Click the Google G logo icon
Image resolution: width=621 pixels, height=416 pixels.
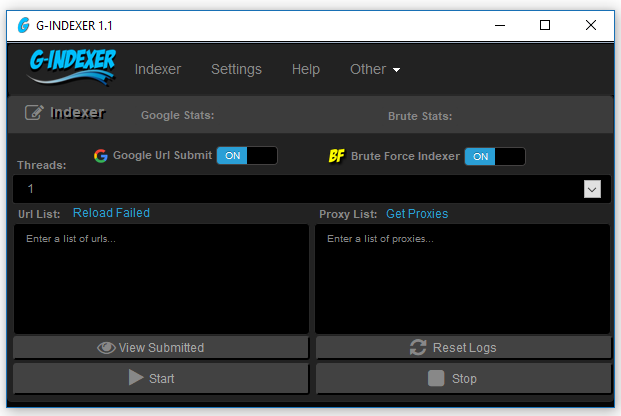click(x=101, y=156)
